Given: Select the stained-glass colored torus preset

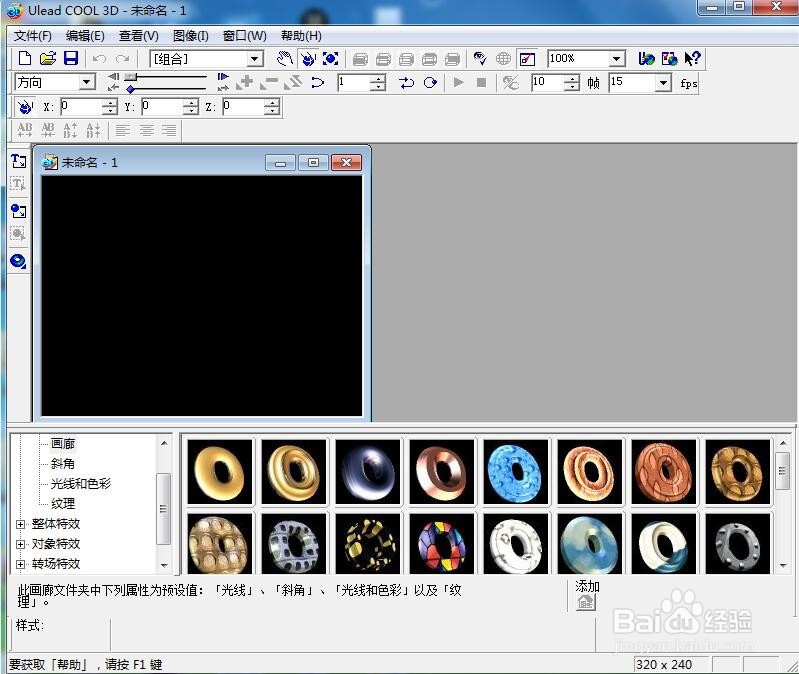Looking at the screenshot, I should pyautogui.click(x=442, y=544).
